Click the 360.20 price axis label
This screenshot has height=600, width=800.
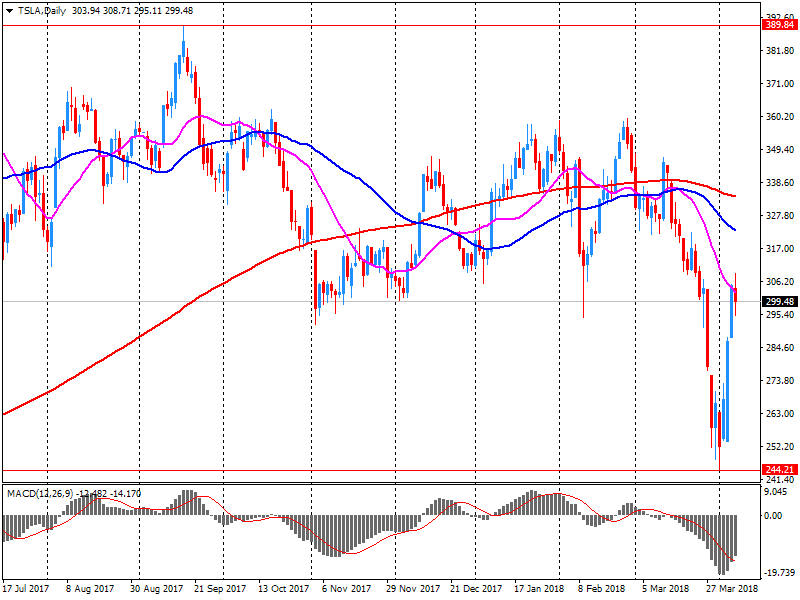coord(780,117)
